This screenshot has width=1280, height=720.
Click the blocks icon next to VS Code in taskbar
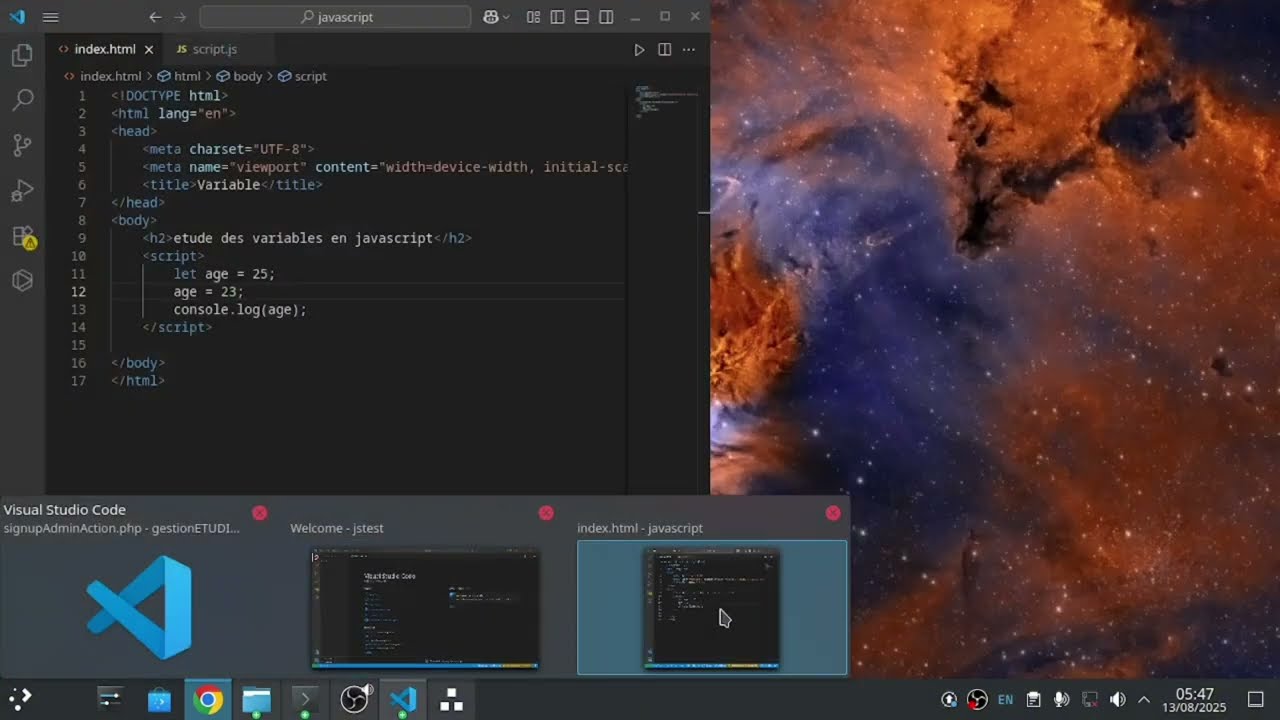[452, 699]
